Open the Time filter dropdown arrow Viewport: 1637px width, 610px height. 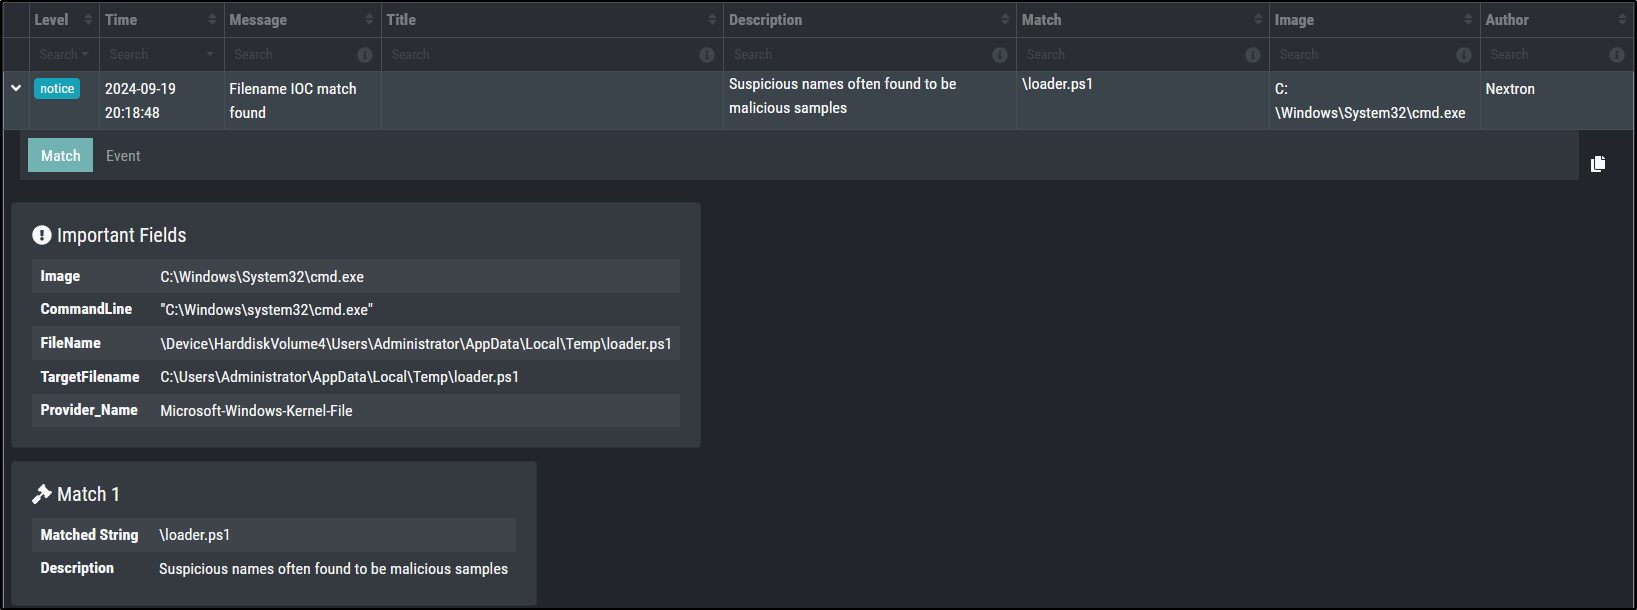click(210, 55)
